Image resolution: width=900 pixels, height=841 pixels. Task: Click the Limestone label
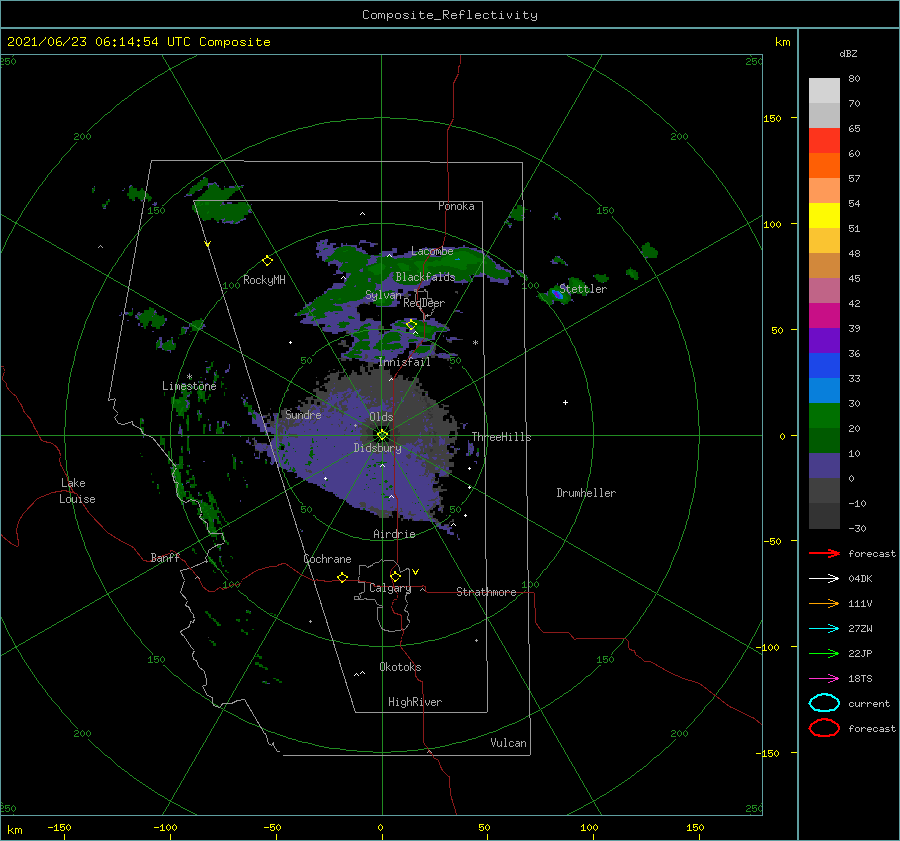point(189,386)
